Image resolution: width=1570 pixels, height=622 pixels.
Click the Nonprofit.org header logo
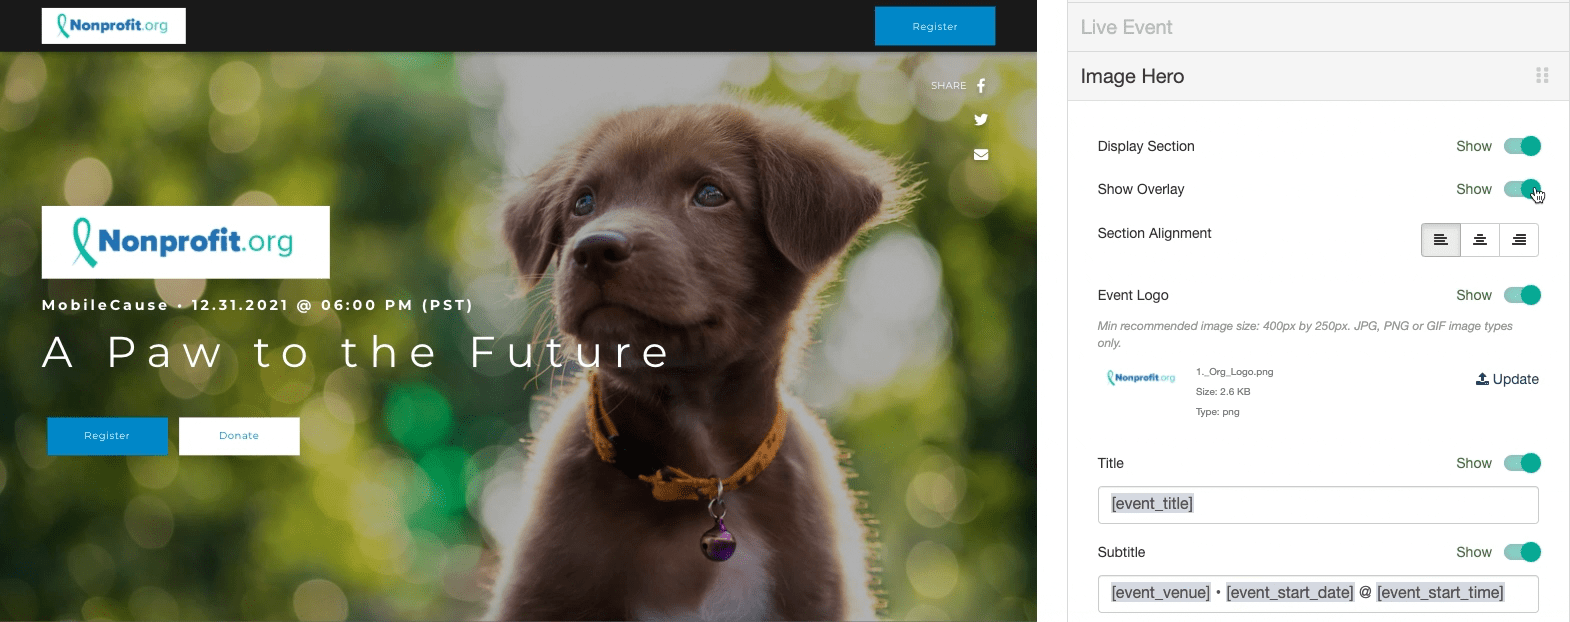113,26
